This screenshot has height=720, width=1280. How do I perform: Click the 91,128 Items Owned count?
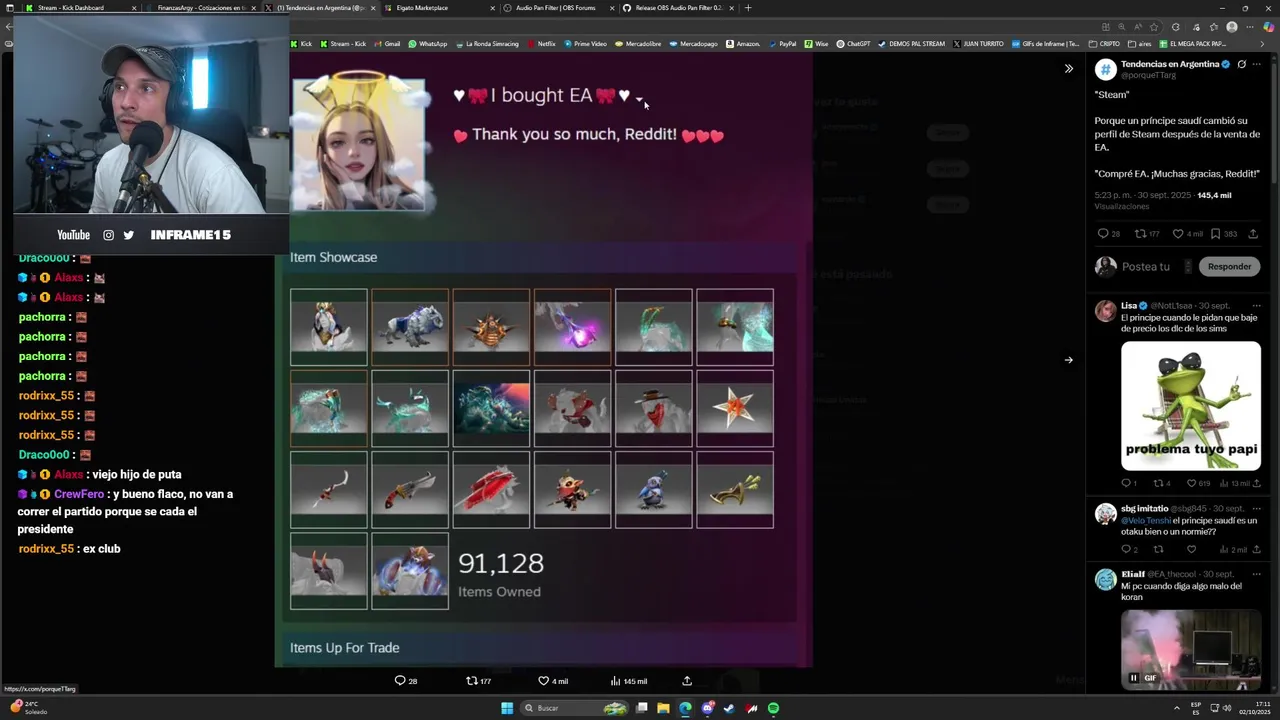tap(500, 574)
